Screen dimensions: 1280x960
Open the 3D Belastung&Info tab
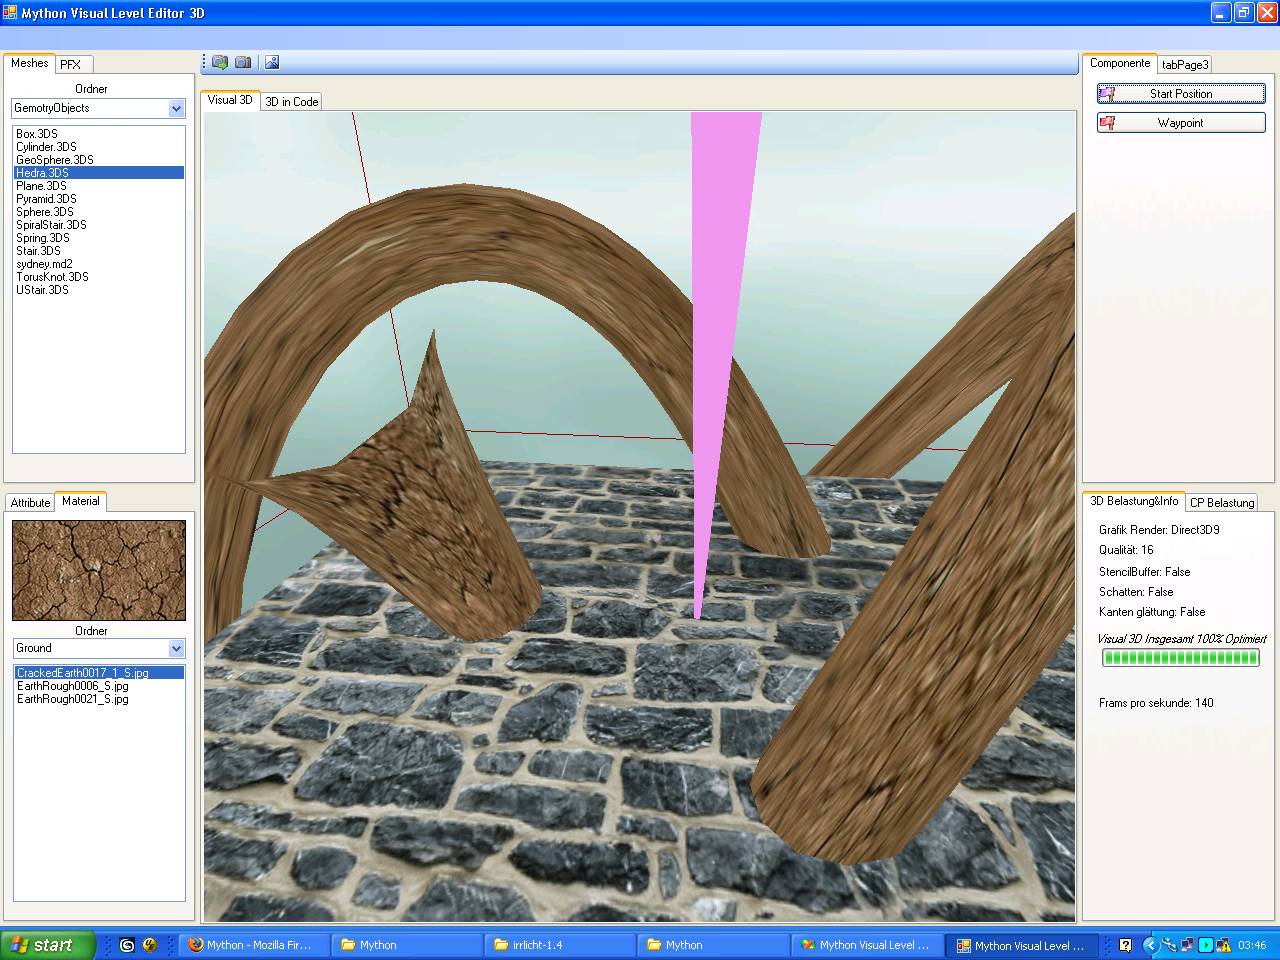click(x=1134, y=501)
